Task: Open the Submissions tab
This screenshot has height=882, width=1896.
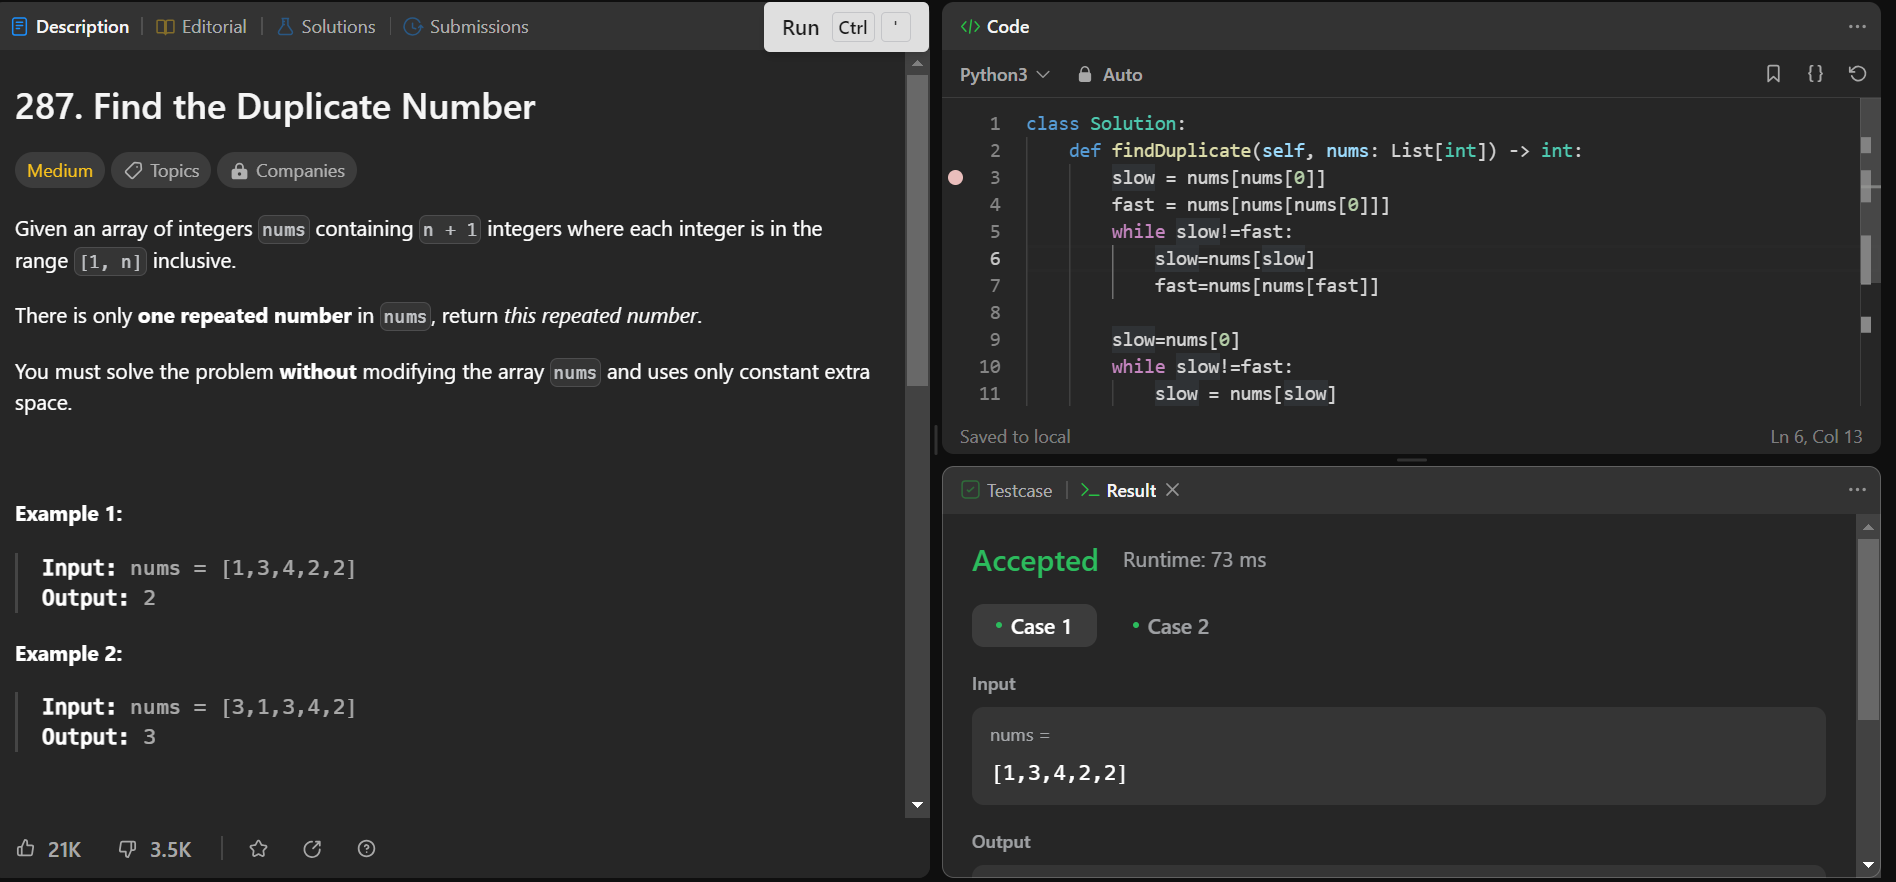Action: (x=466, y=27)
